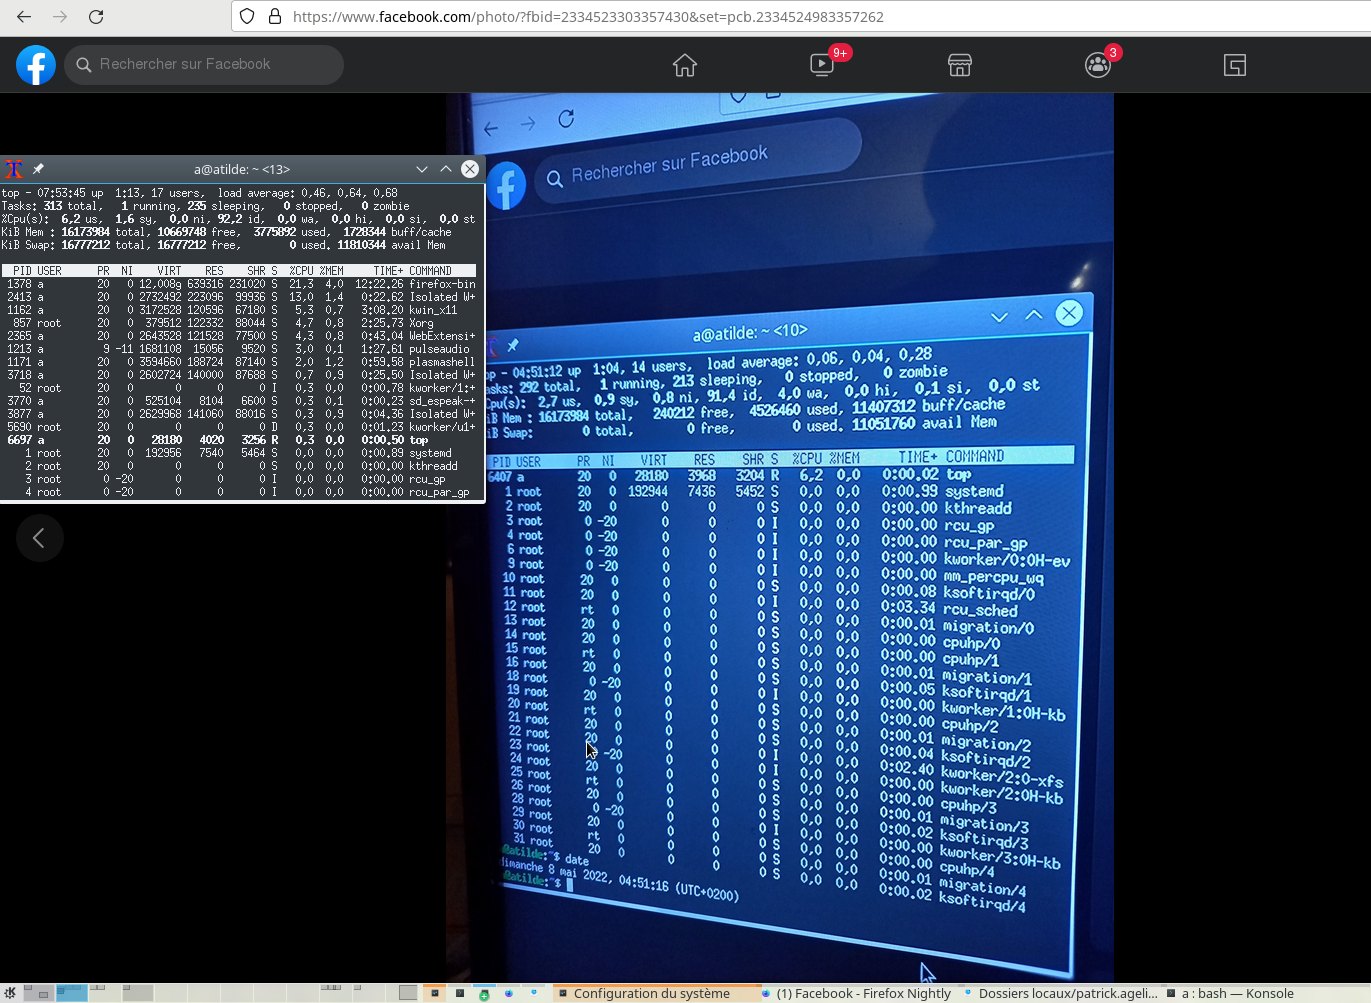
Task: Open the shield tracking protection icon
Action: pyautogui.click(x=248, y=17)
